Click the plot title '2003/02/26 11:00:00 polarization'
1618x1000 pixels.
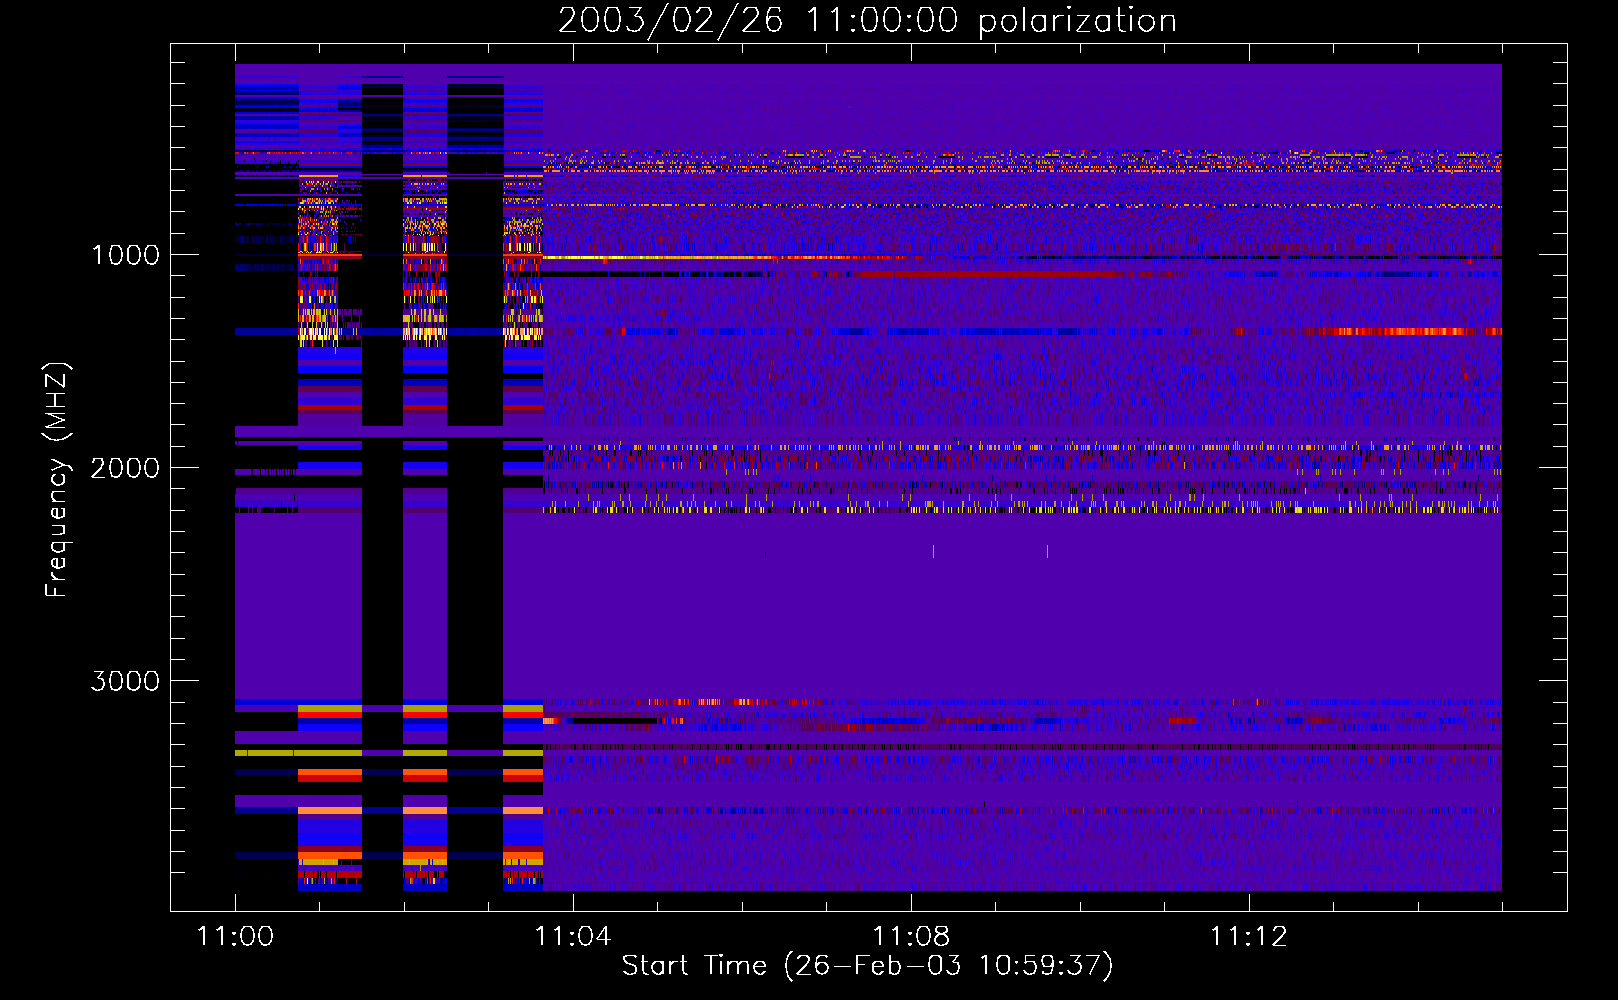click(867, 21)
